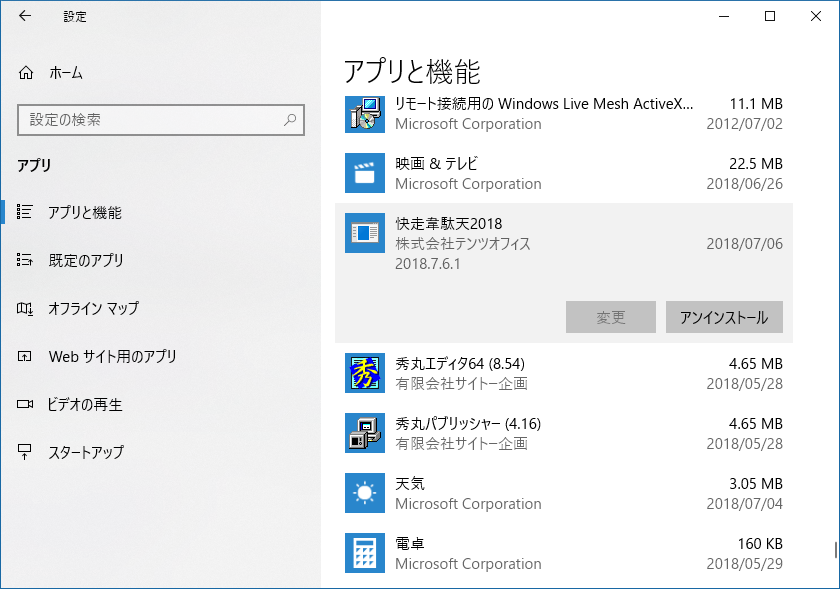Click the 映画 & テレビ clapperboard icon
This screenshot has height=589, width=840.
point(364,173)
